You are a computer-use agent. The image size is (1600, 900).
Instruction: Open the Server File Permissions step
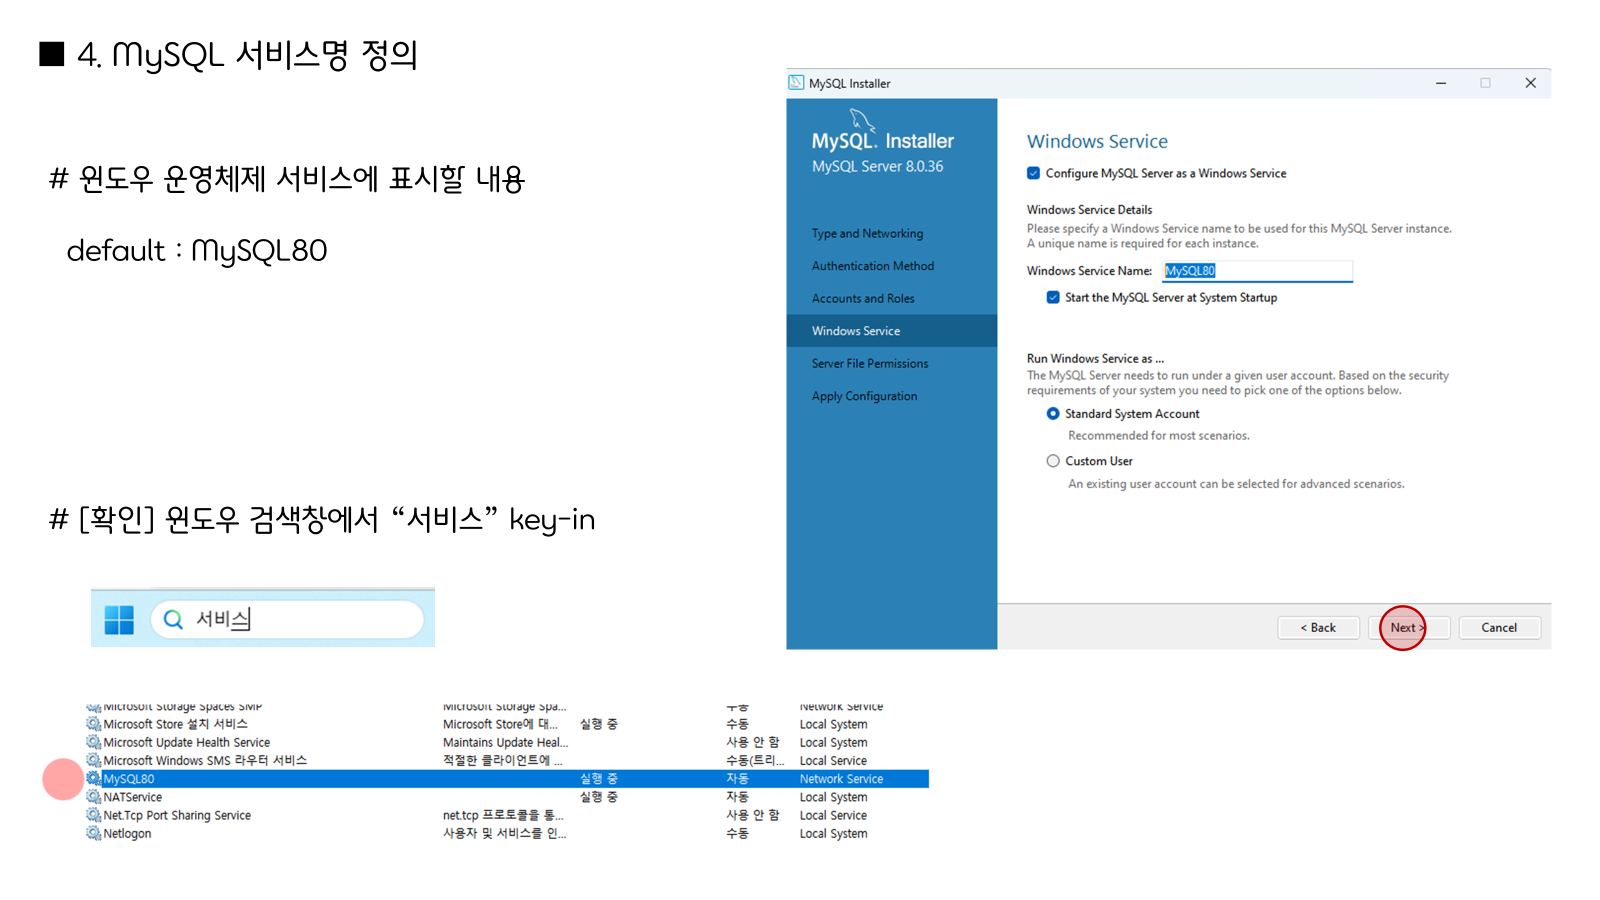pos(870,363)
